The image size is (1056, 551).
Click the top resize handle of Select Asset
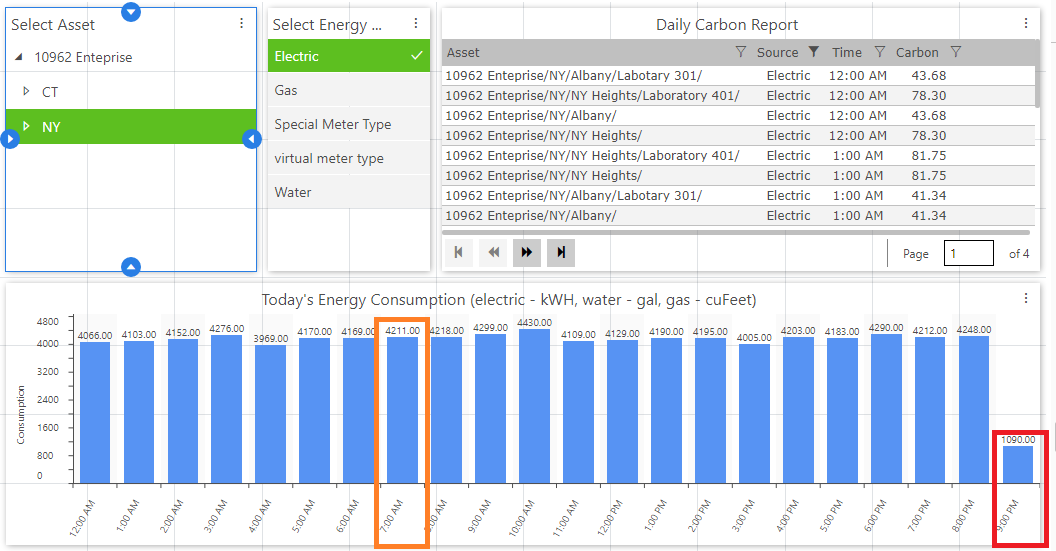click(131, 12)
